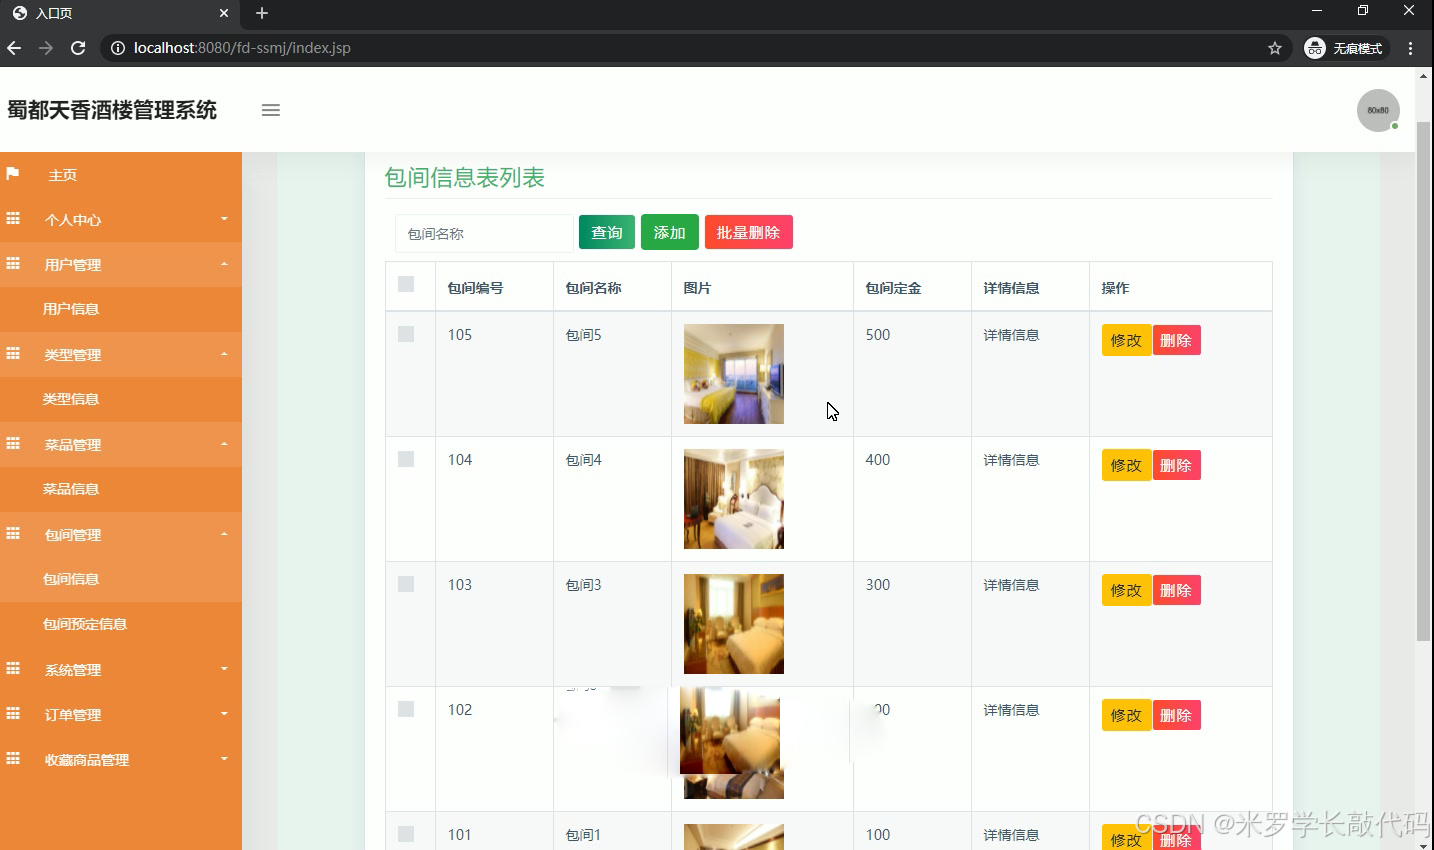The width and height of the screenshot is (1434, 850).
Task: Check the box for row 101
Action: coord(406,834)
